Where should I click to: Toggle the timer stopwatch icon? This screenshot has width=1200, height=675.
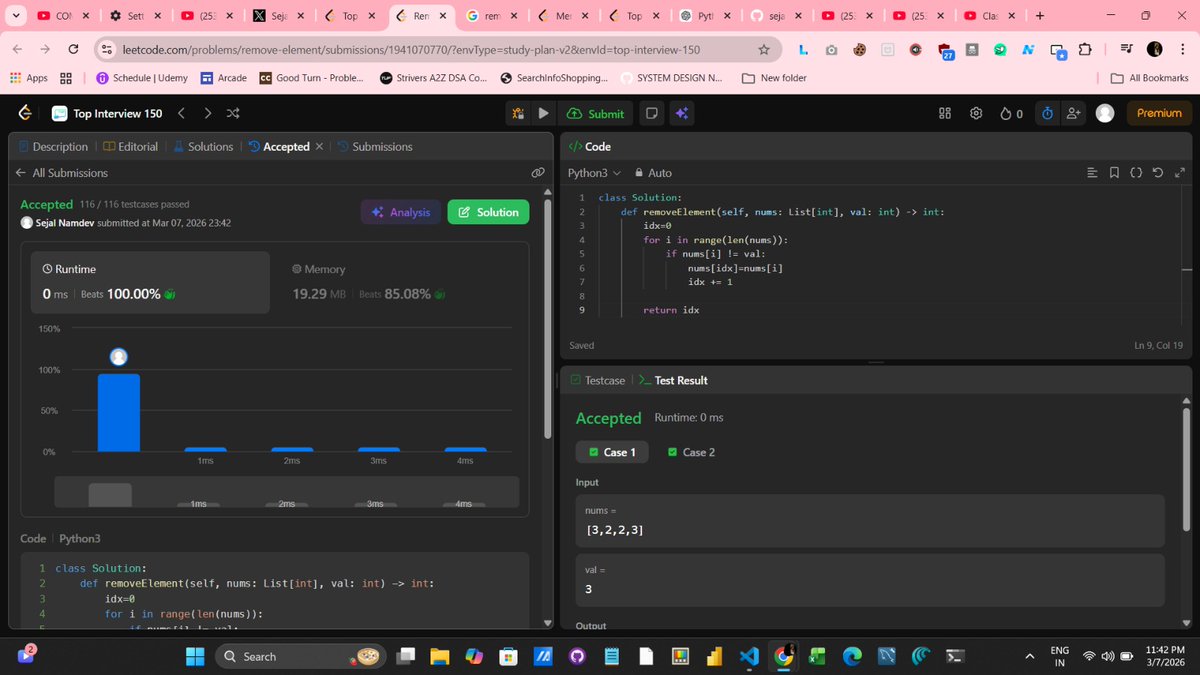click(1047, 113)
